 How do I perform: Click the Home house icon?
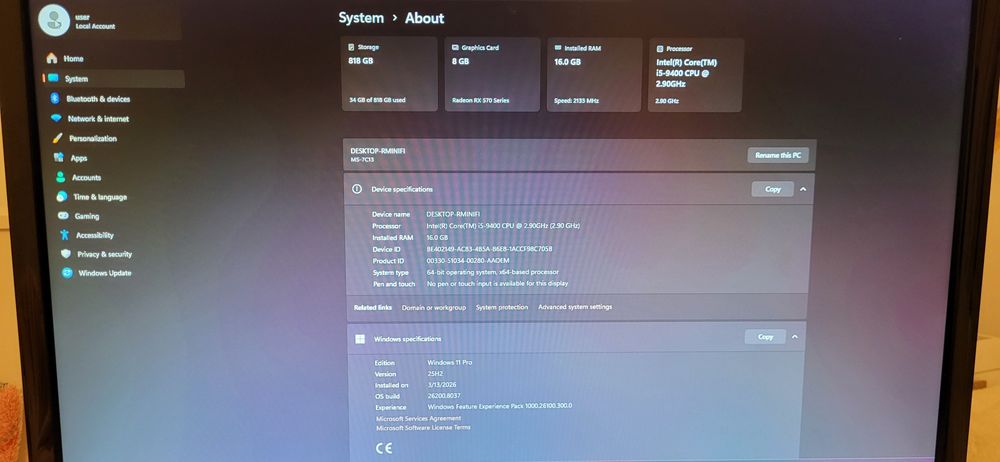tap(52, 59)
